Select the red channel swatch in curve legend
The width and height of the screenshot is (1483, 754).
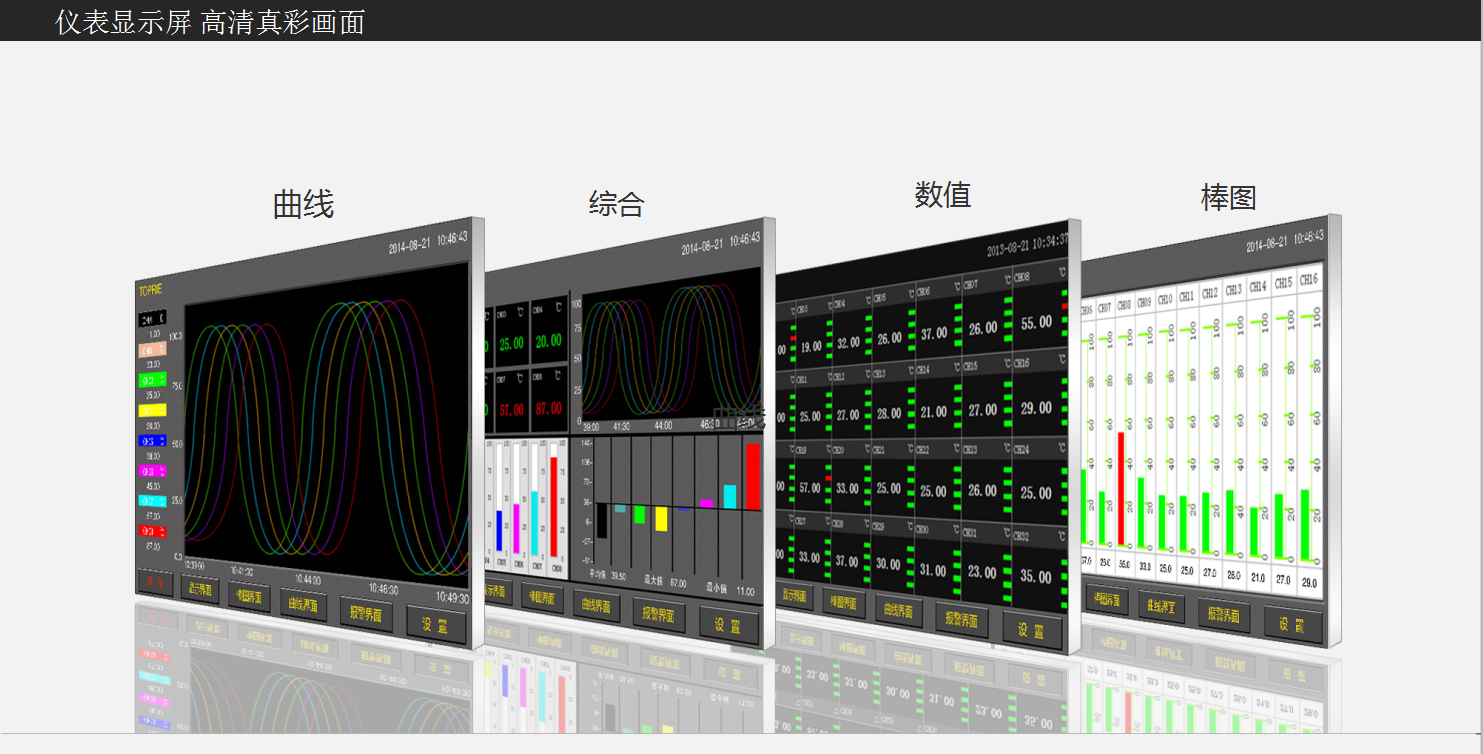pyautogui.click(x=153, y=531)
